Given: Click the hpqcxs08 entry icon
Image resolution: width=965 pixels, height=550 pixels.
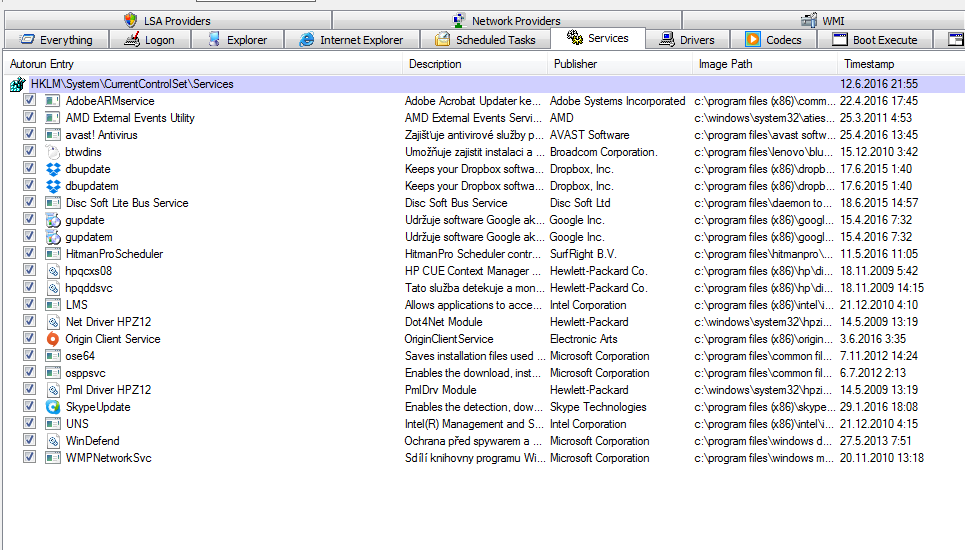Looking at the screenshot, I should tap(53, 271).
